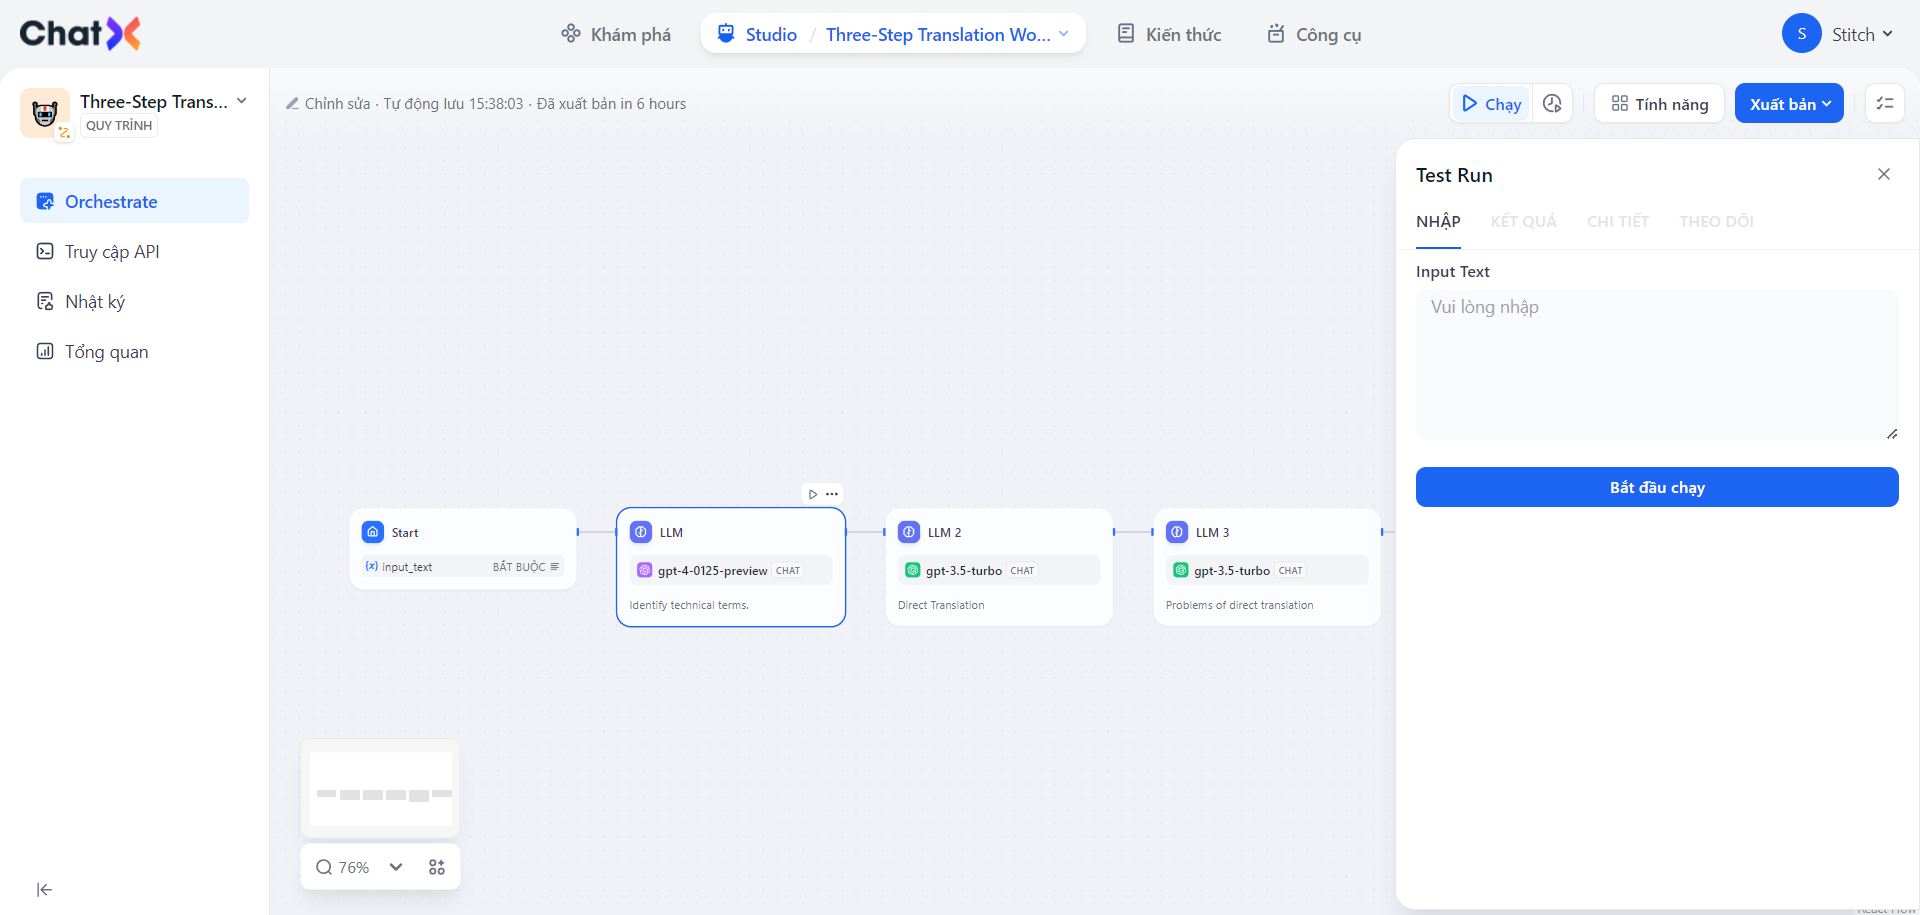Expand the app name dropdown in sidebar

coord(241,101)
